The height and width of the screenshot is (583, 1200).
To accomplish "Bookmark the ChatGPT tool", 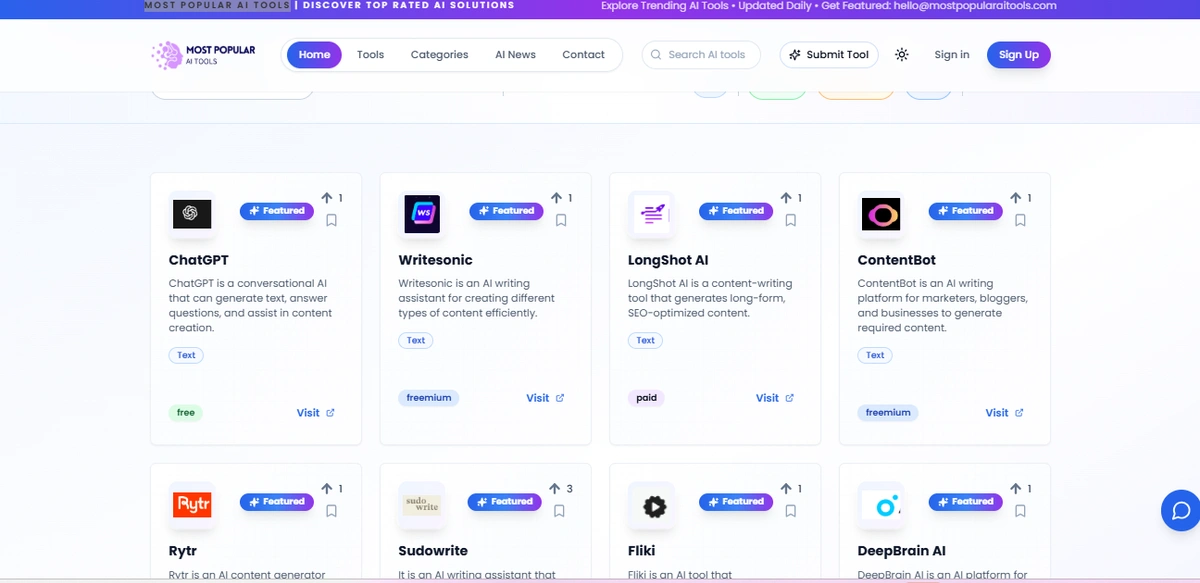I will (331, 219).
